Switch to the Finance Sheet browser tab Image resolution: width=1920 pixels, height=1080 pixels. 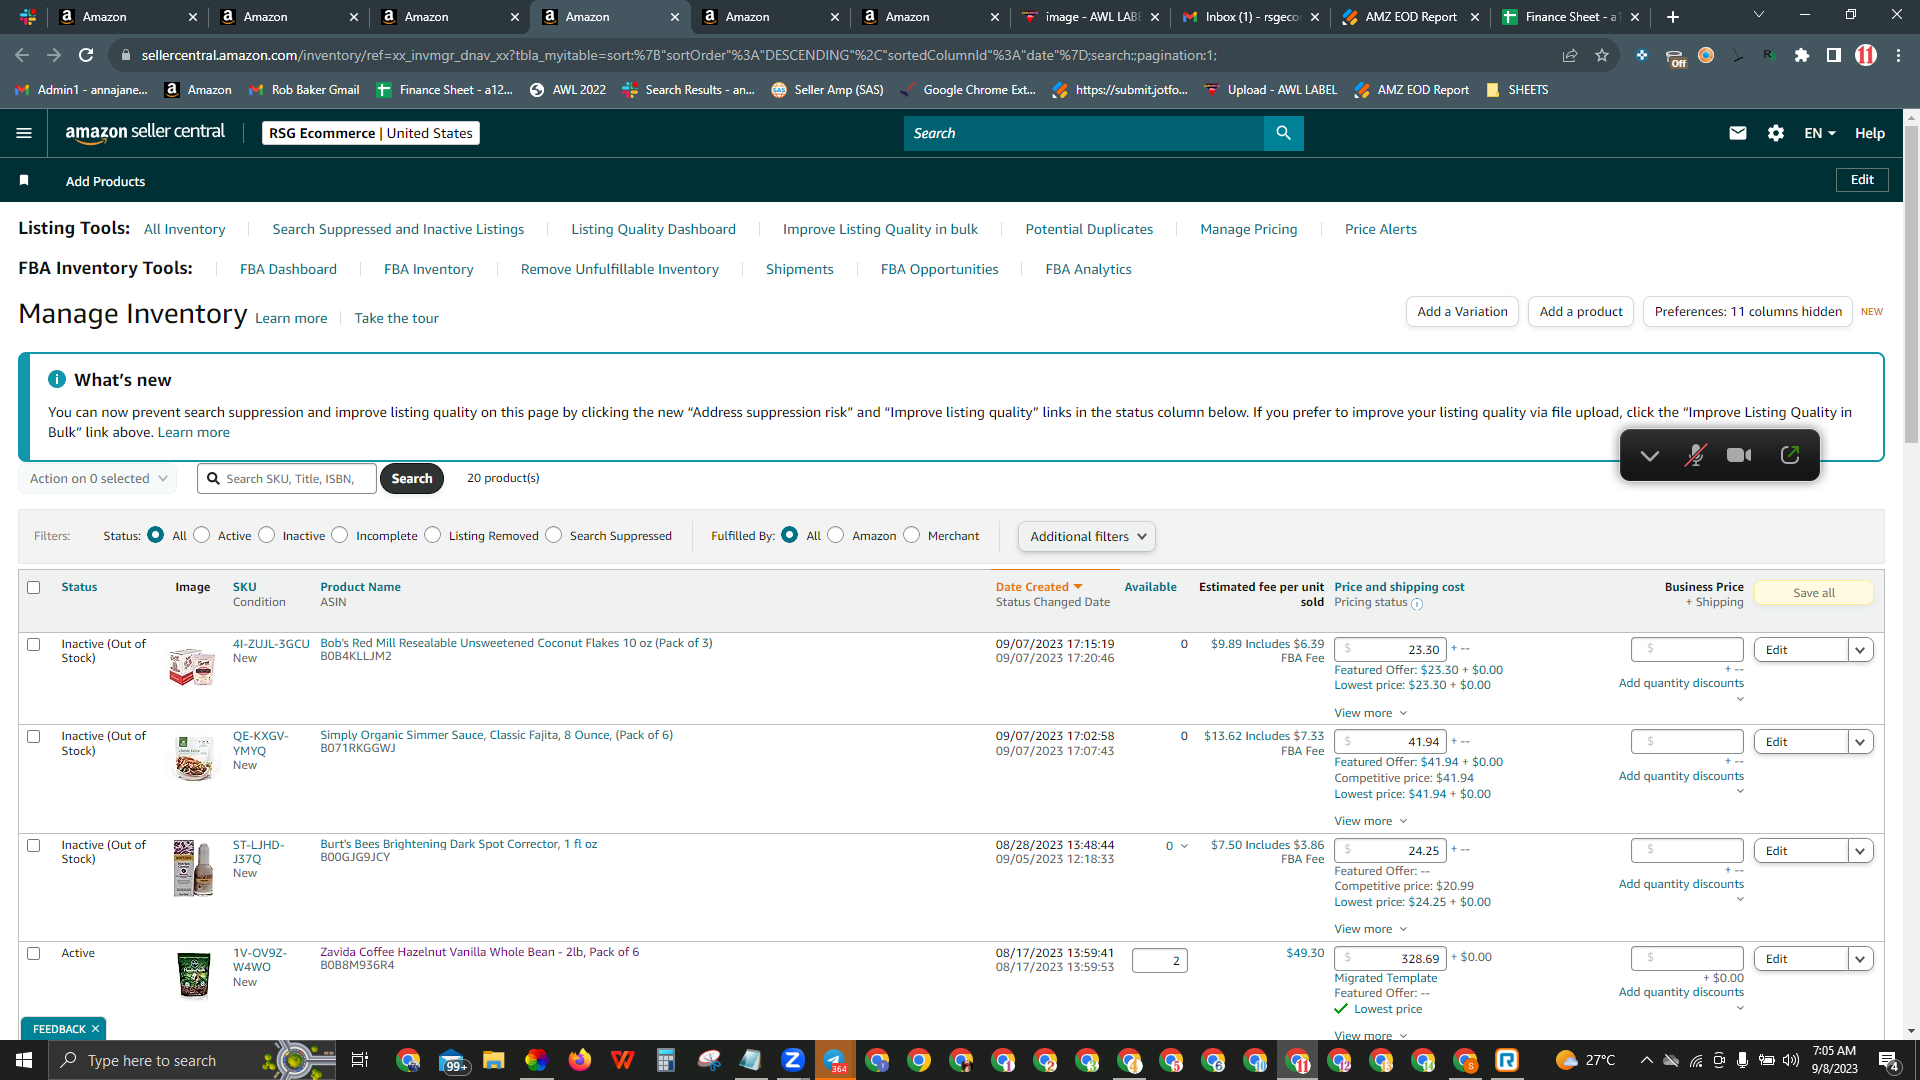pyautogui.click(x=1570, y=17)
